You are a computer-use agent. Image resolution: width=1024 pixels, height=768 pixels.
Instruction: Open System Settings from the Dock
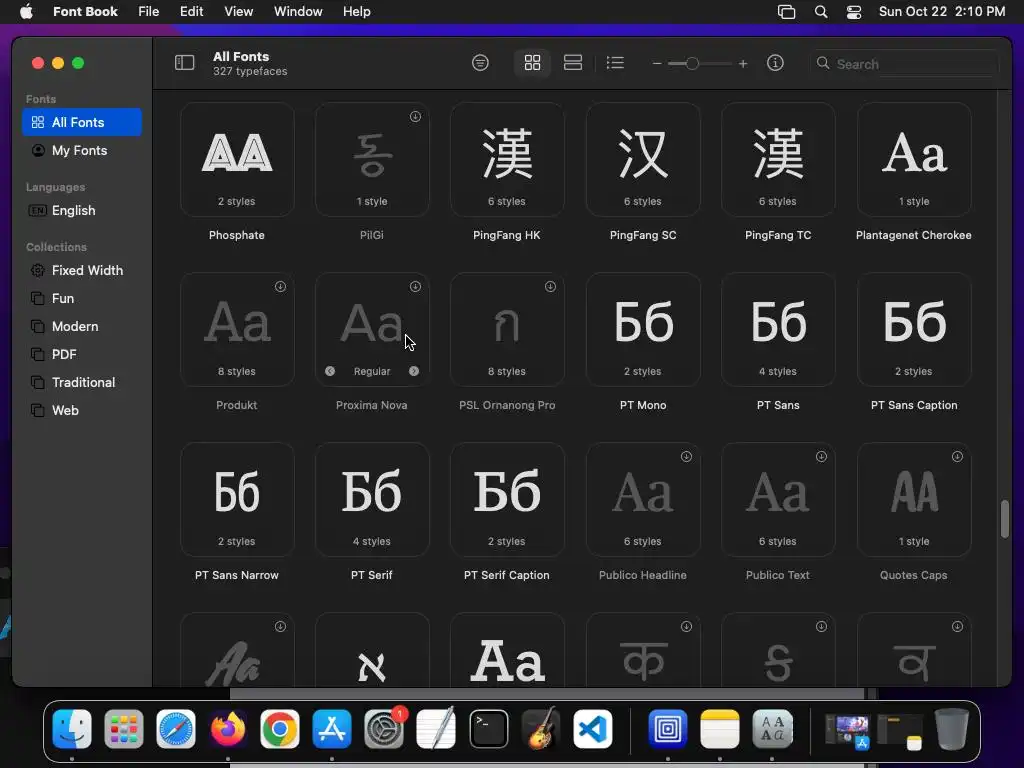(384, 729)
